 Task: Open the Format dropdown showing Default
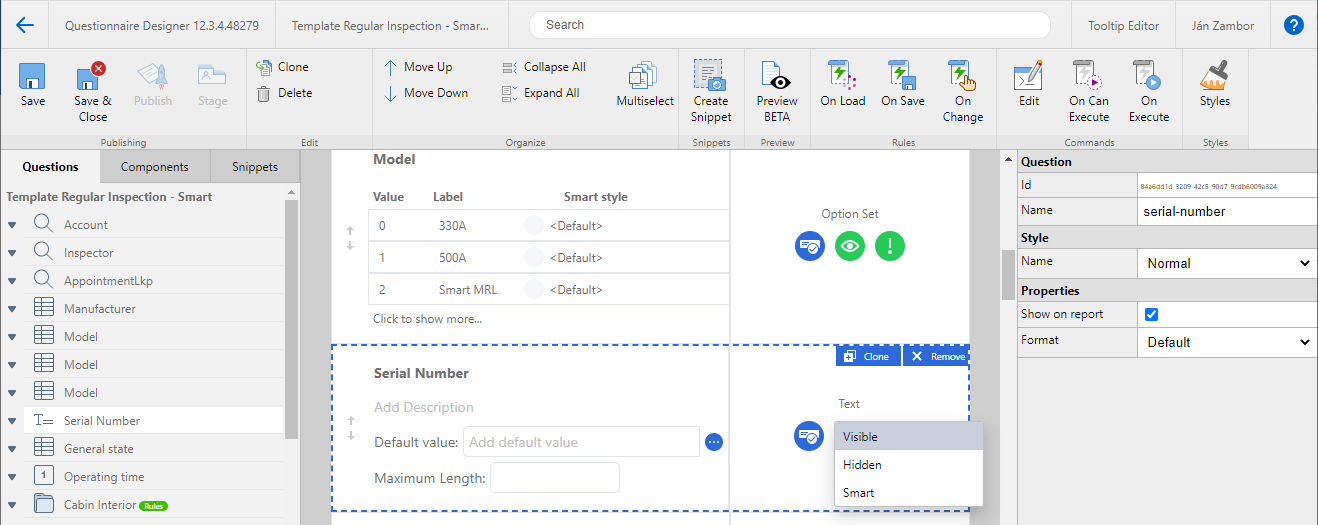pyautogui.click(x=1226, y=342)
